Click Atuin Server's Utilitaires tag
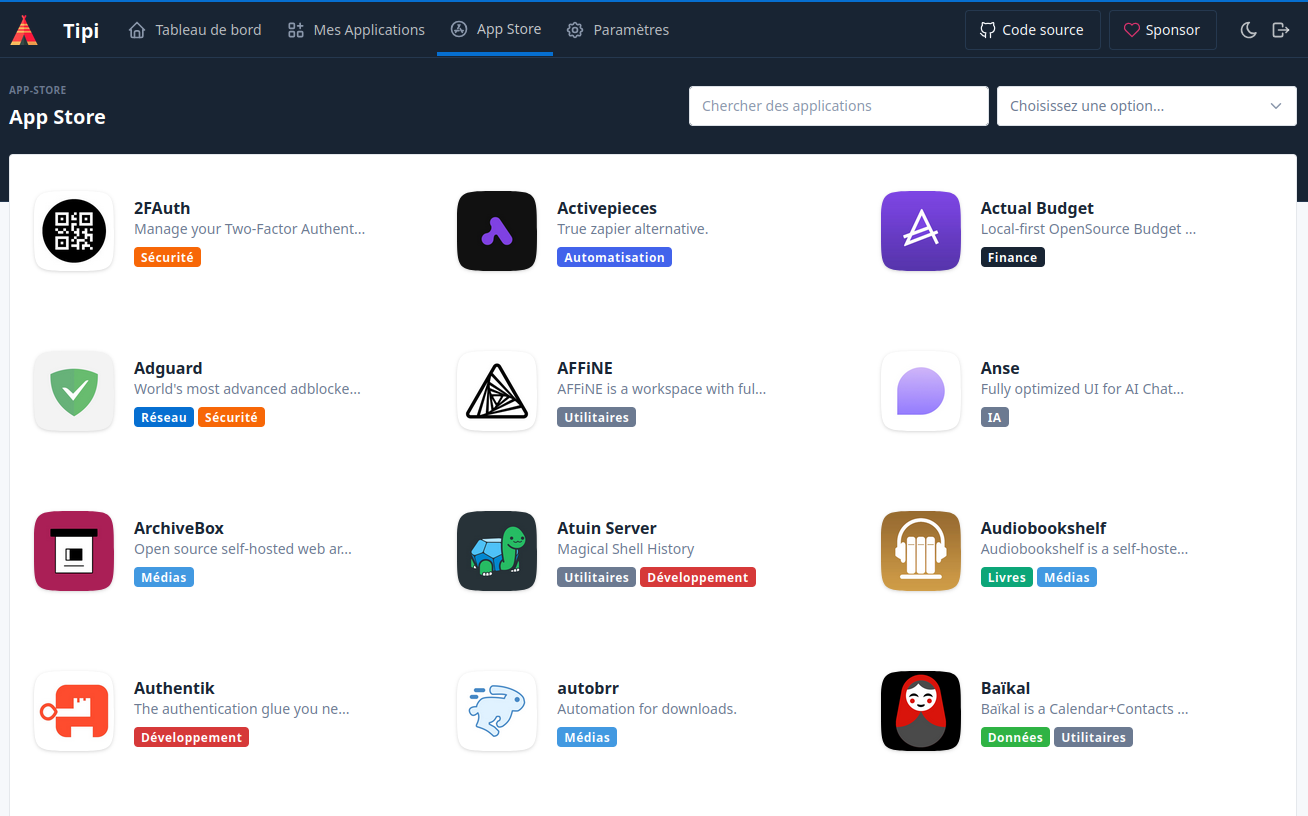This screenshot has height=816, width=1308. [596, 577]
